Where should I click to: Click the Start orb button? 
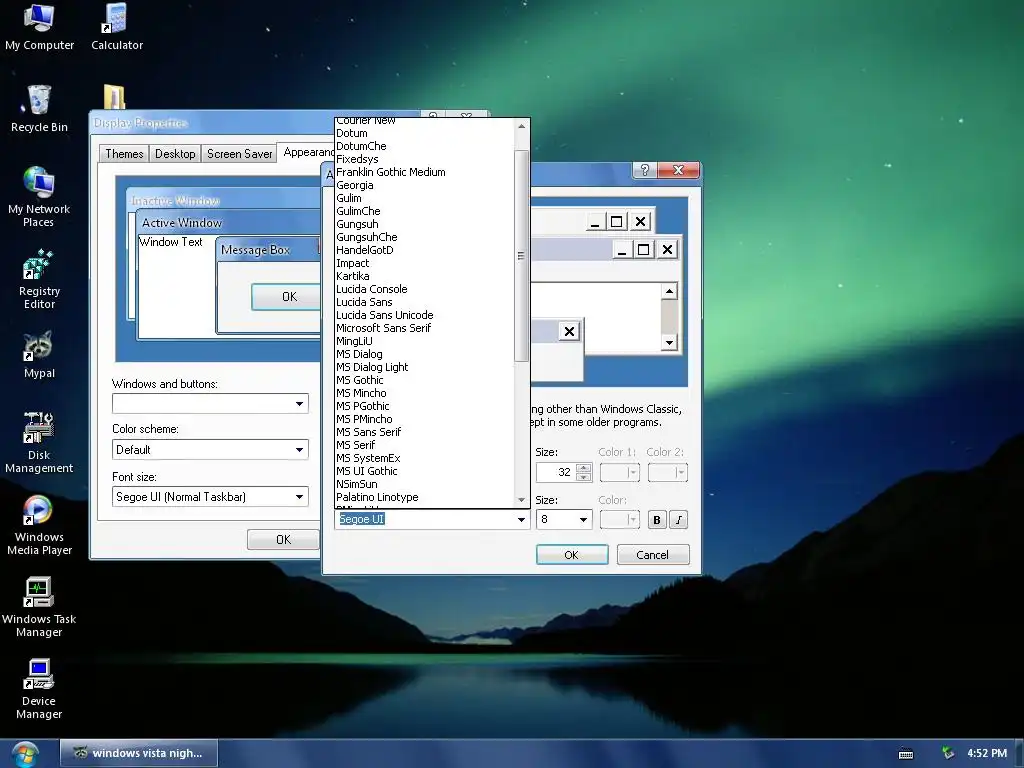point(24,754)
